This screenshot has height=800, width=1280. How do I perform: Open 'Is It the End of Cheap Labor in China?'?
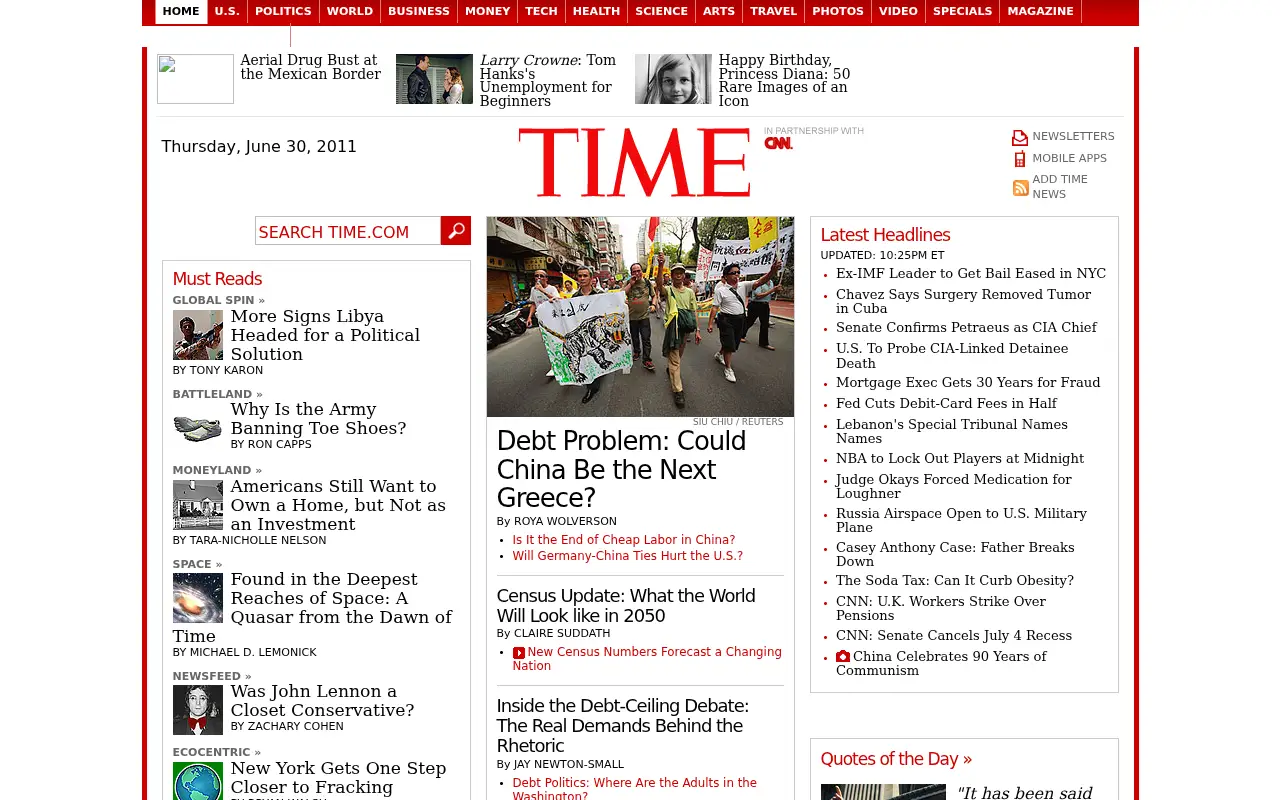pos(624,540)
